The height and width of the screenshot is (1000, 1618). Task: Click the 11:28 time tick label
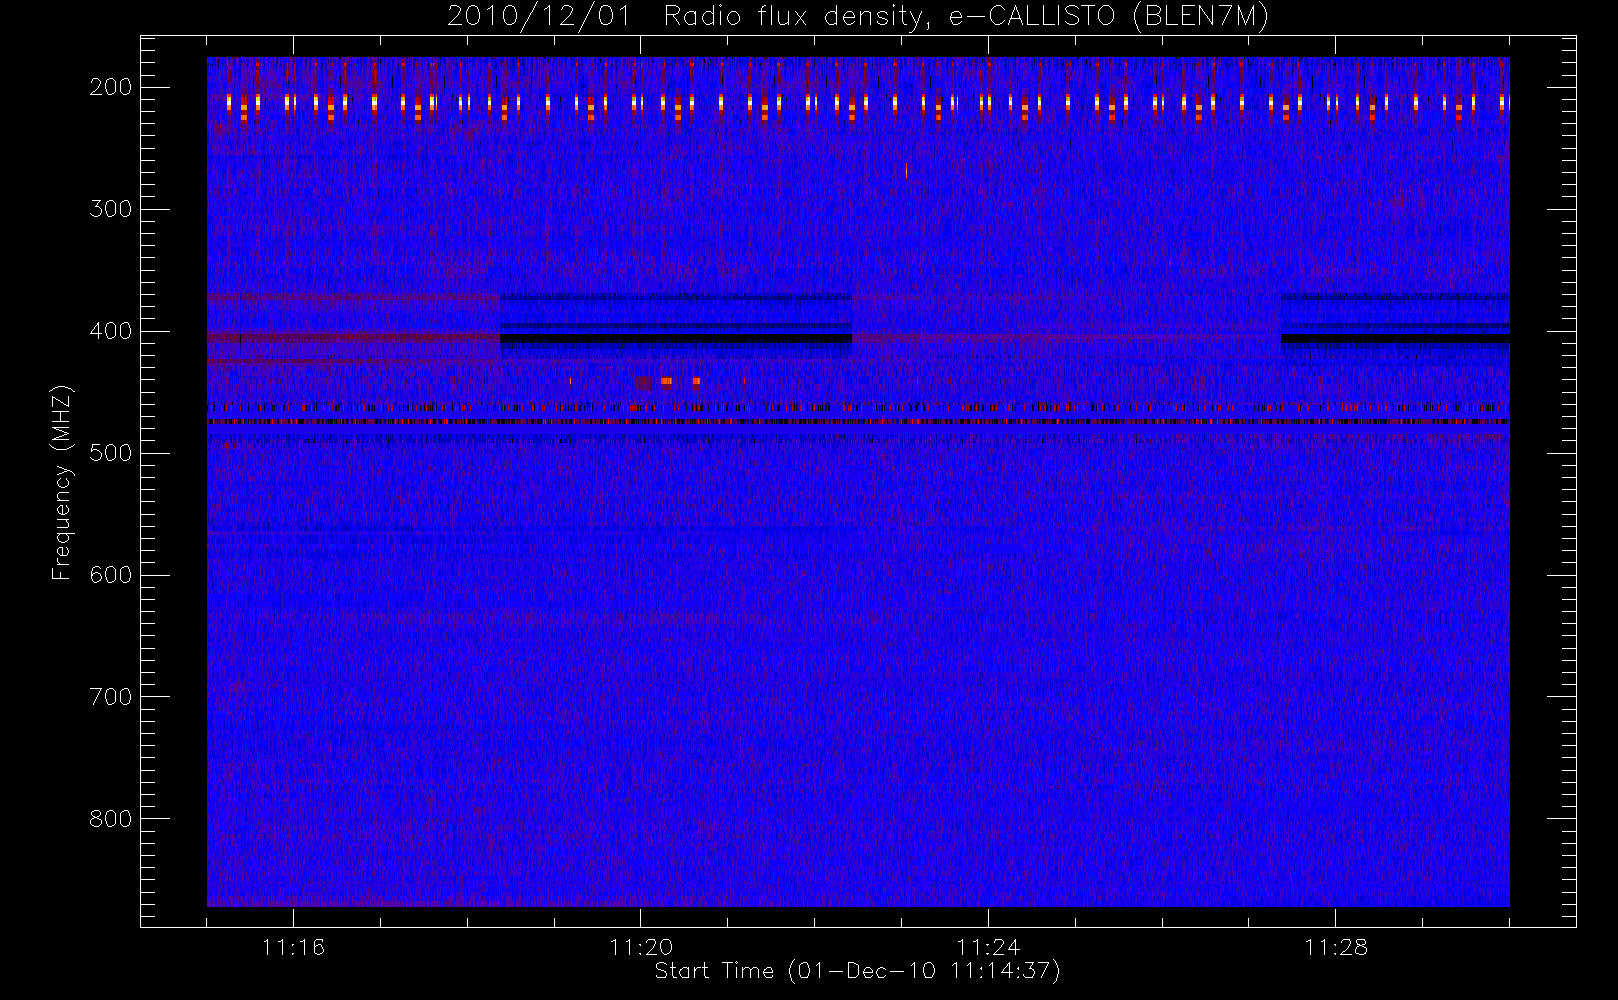click(1335, 947)
